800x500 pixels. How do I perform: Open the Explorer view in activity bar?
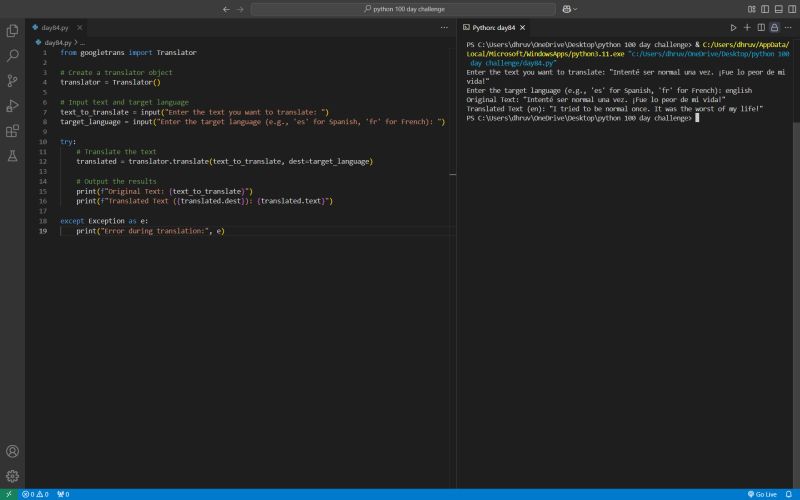point(12,31)
